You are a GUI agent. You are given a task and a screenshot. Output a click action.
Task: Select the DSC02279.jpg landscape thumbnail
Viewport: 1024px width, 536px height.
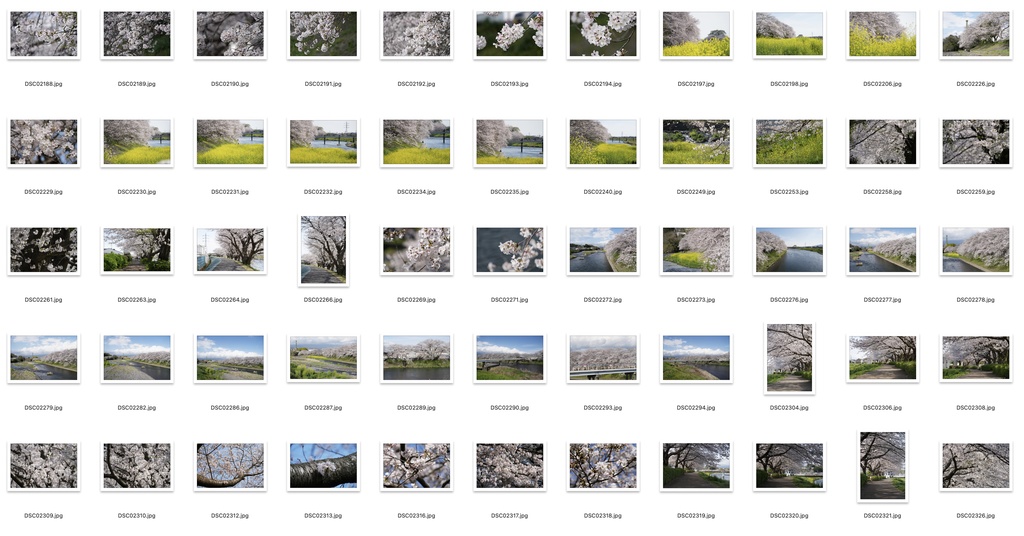(44, 358)
